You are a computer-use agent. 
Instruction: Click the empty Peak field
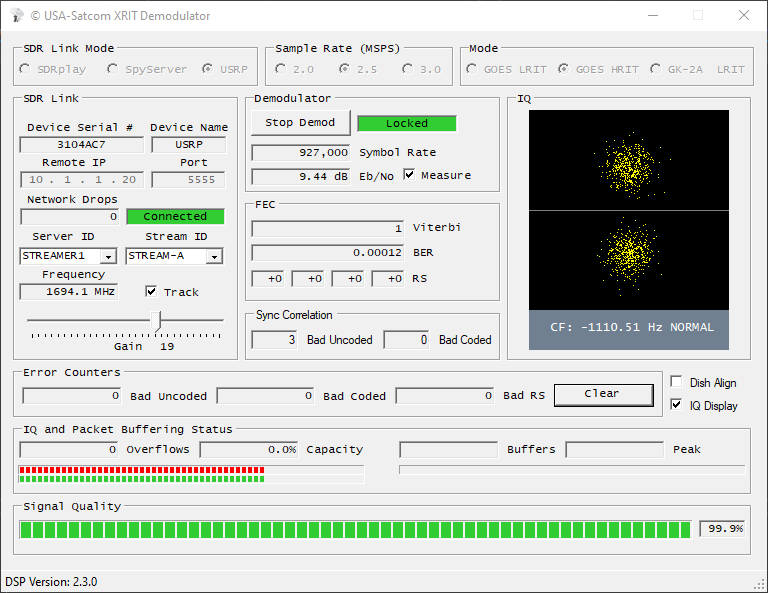[x=615, y=450]
